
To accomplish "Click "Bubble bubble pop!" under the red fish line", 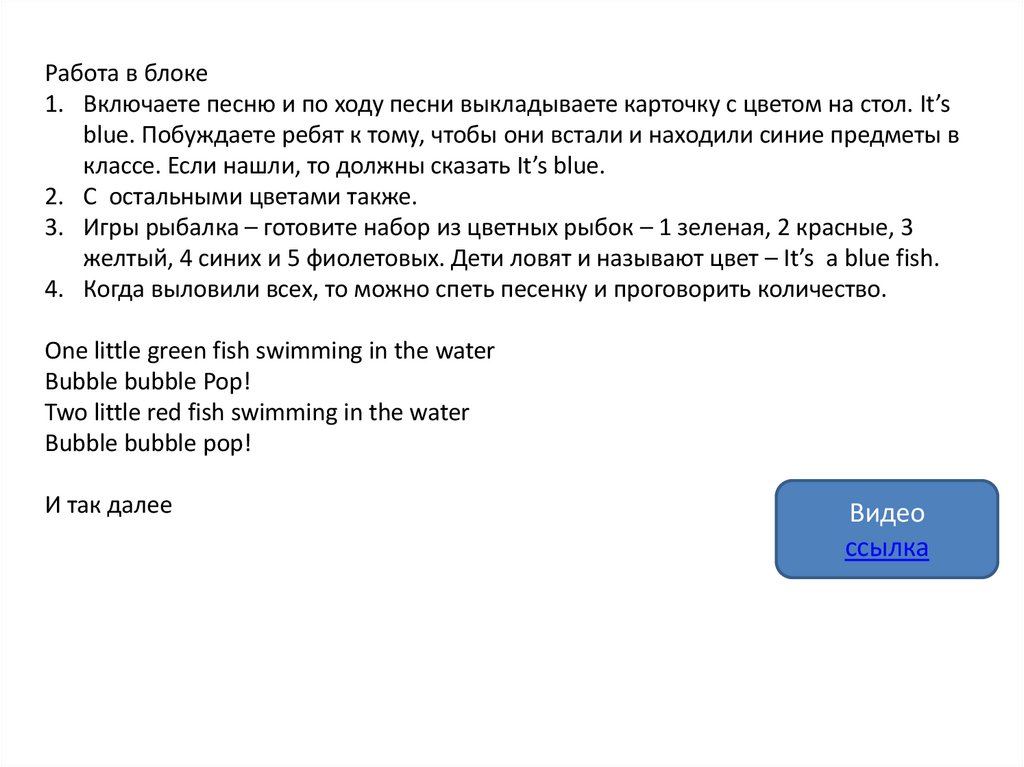I will [x=147, y=443].
